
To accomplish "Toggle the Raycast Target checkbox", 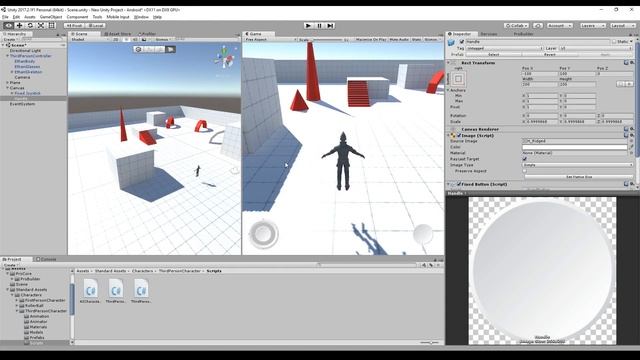I will coord(524,159).
